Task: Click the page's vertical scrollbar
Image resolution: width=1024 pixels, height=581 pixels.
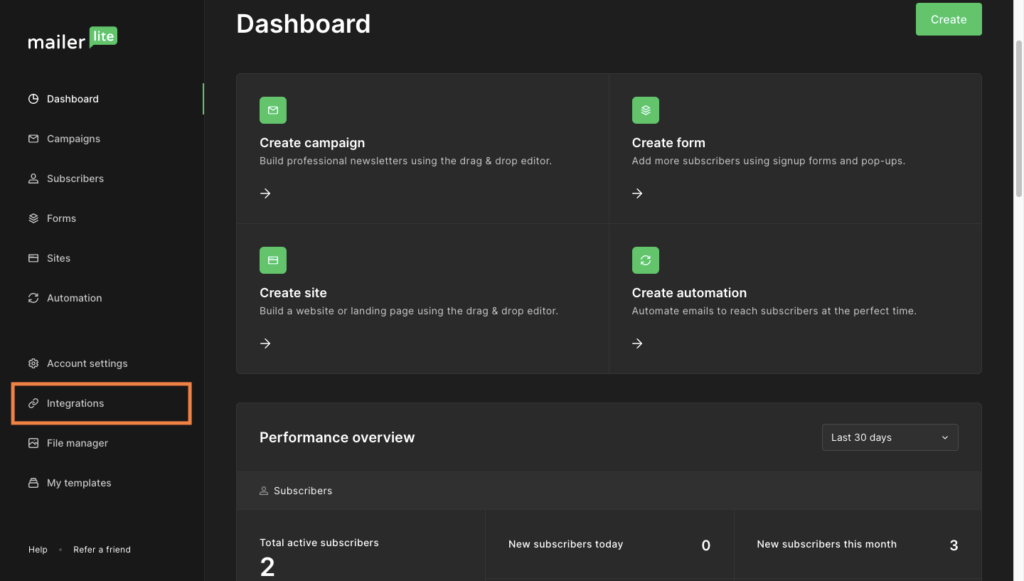Action: [x=1018, y=120]
